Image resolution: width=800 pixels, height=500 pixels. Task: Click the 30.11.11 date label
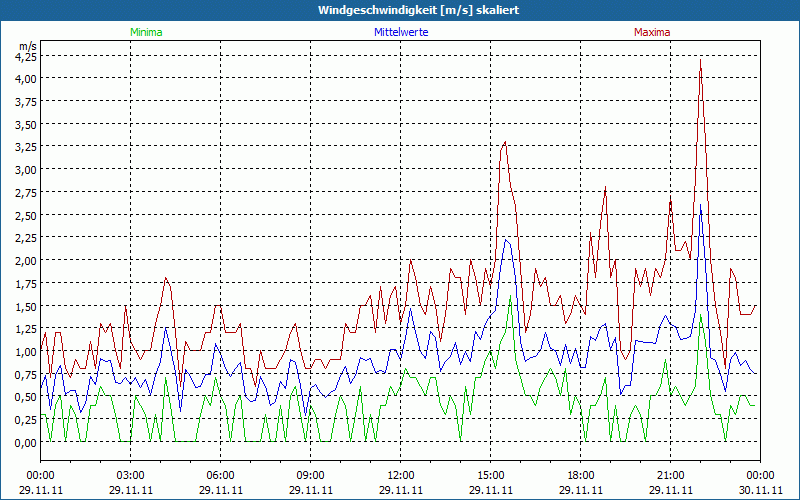point(761,490)
